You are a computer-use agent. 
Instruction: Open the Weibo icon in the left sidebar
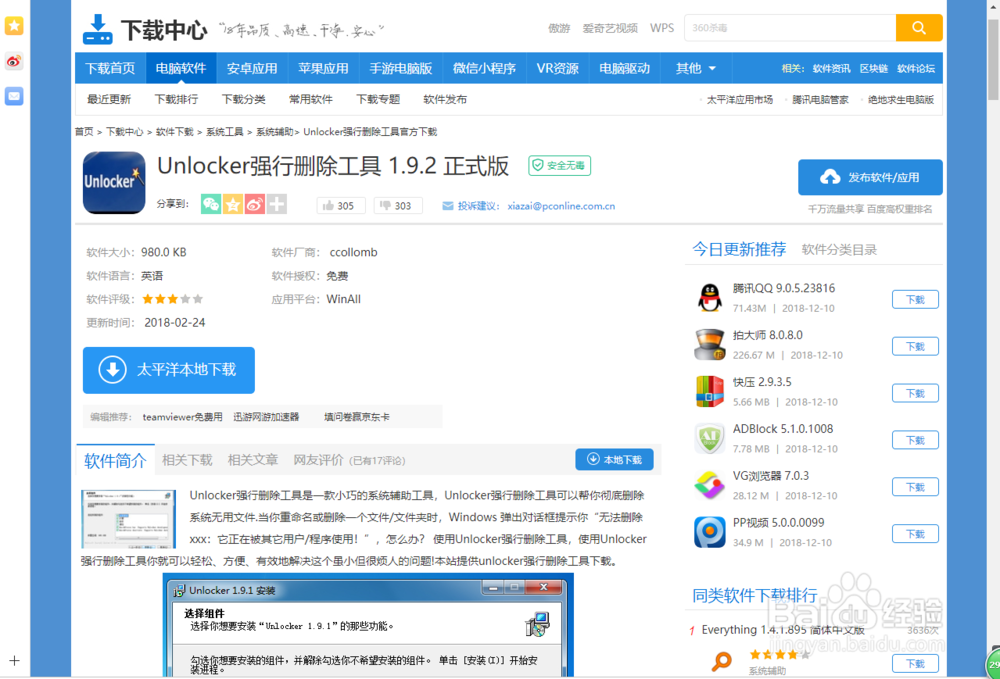point(14,61)
